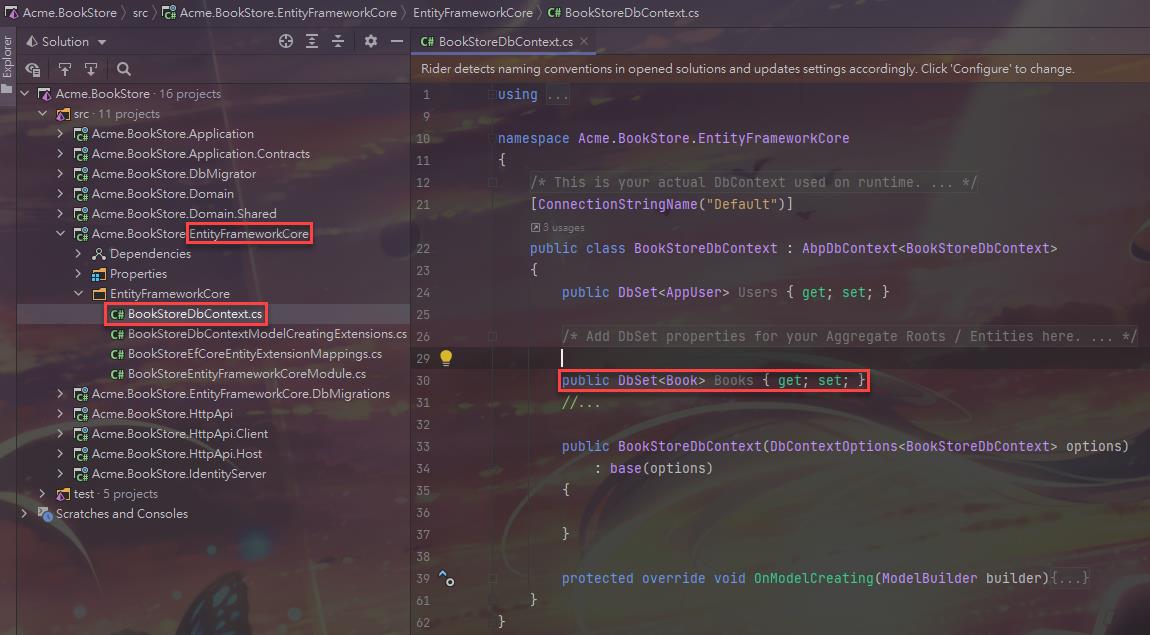Image resolution: width=1150 pixels, height=635 pixels.
Task: Toggle fold of comment block on line 12
Action: tap(492, 183)
